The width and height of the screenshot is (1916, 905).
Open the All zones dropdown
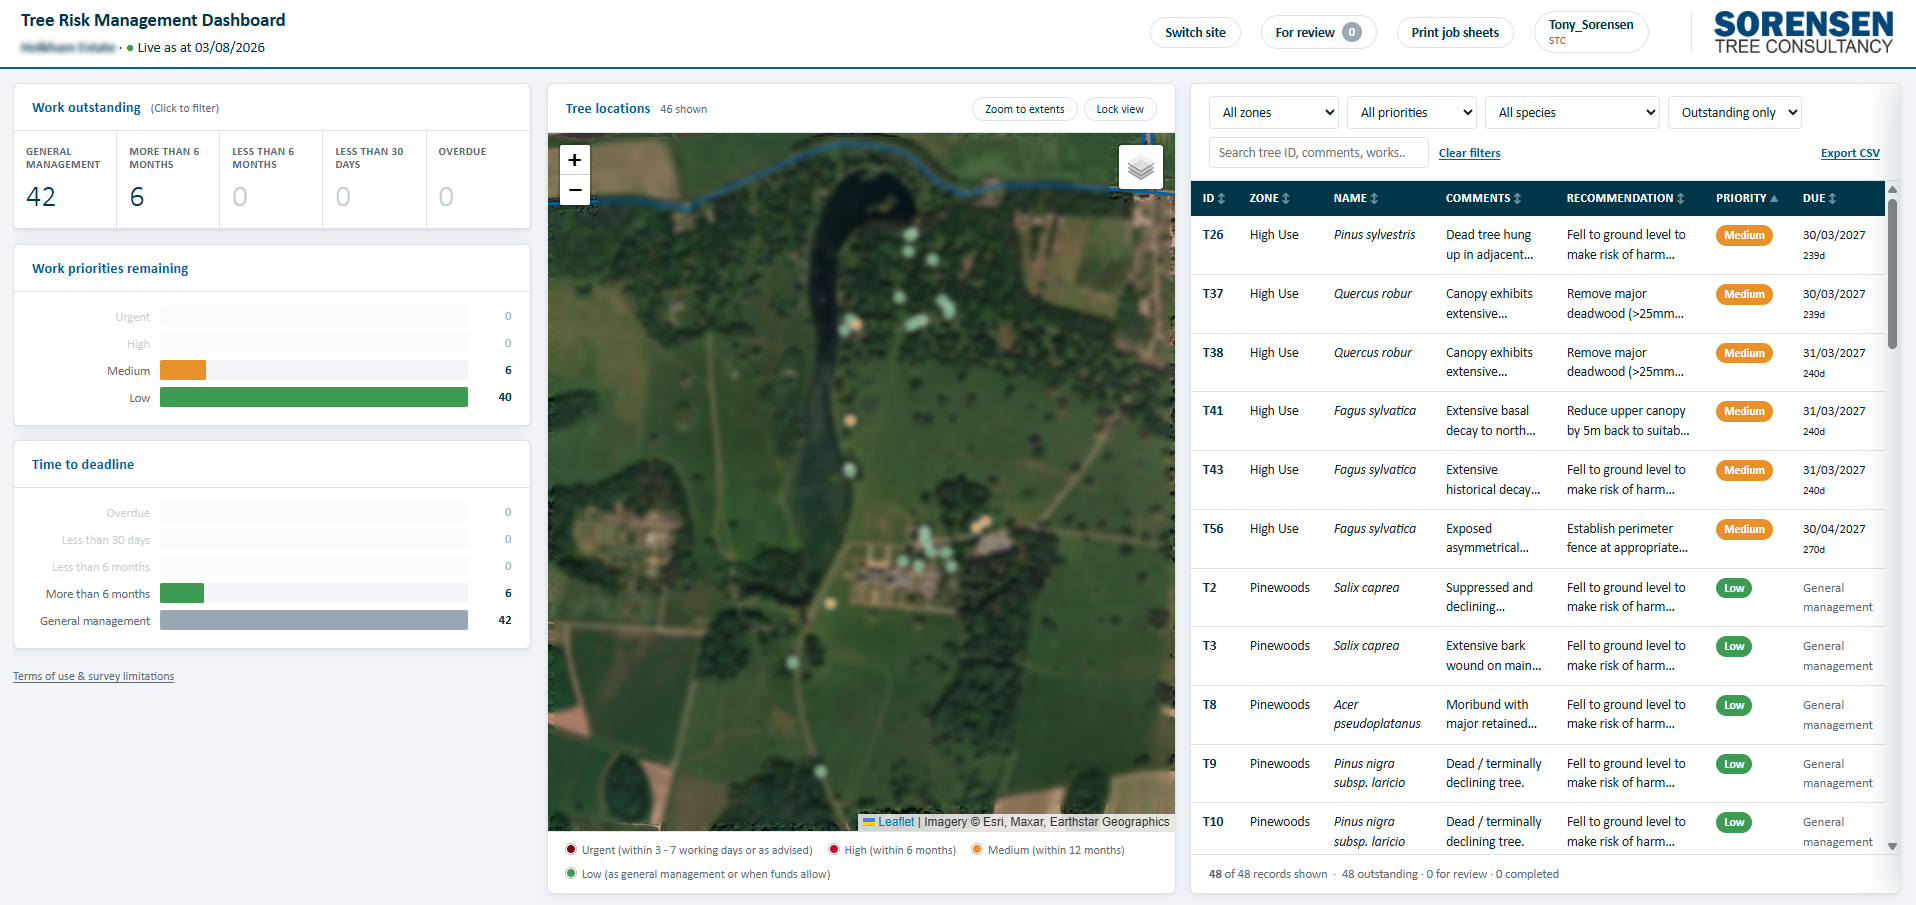1274,112
